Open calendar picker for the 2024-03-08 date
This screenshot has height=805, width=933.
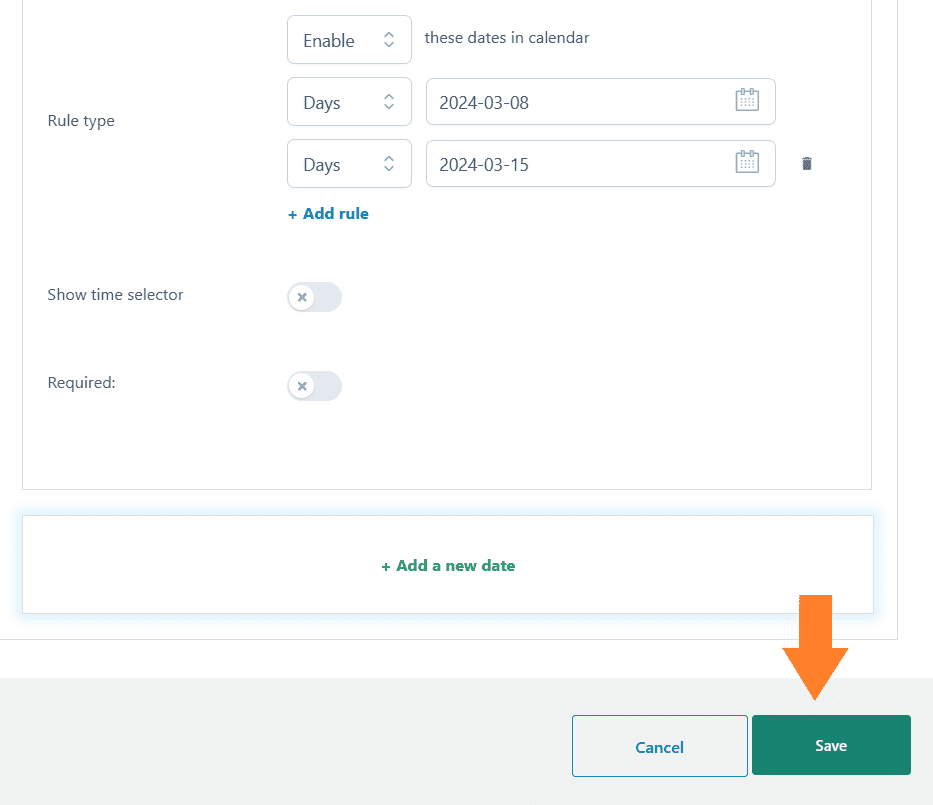(747, 100)
